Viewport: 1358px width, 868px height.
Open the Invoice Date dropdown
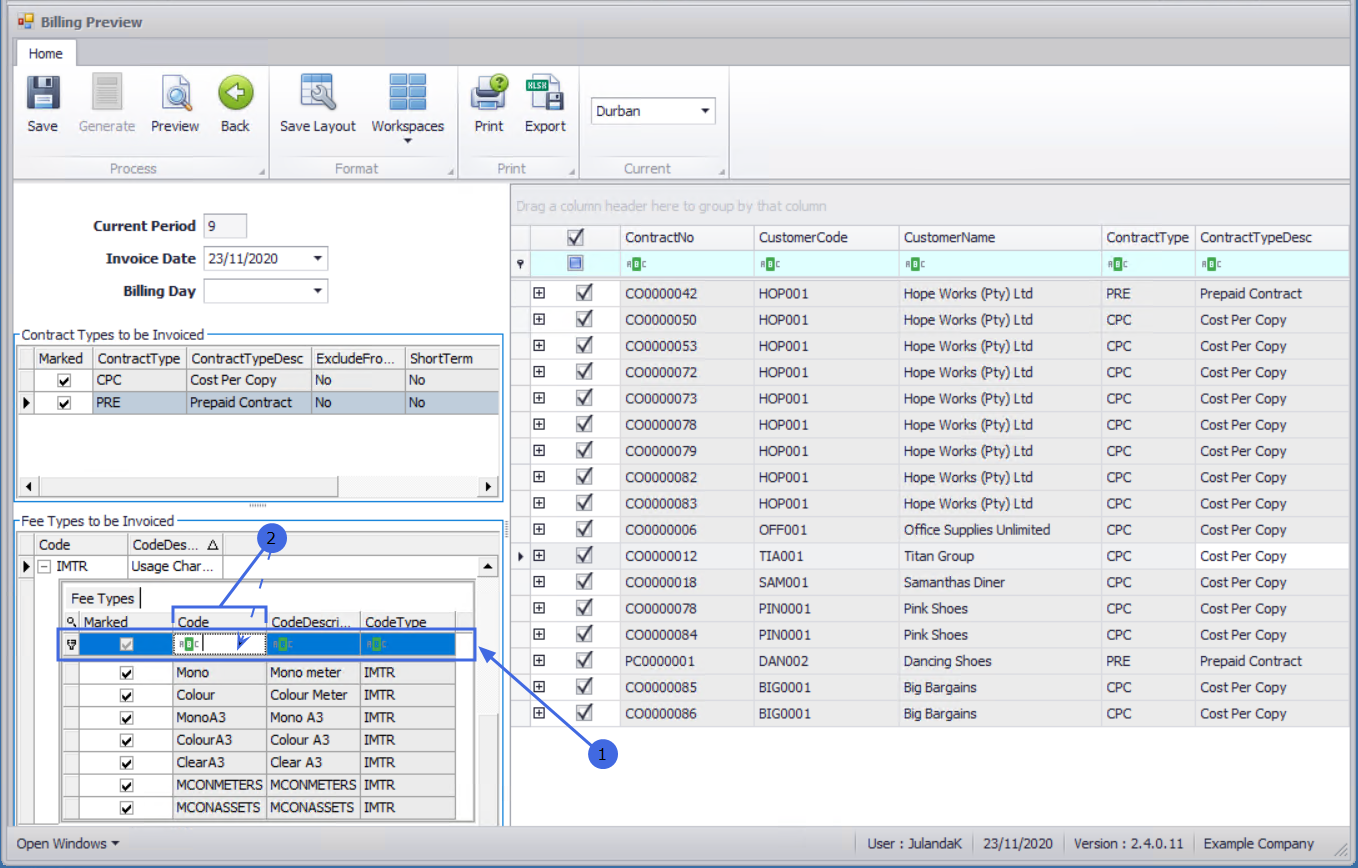pos(317,259)
